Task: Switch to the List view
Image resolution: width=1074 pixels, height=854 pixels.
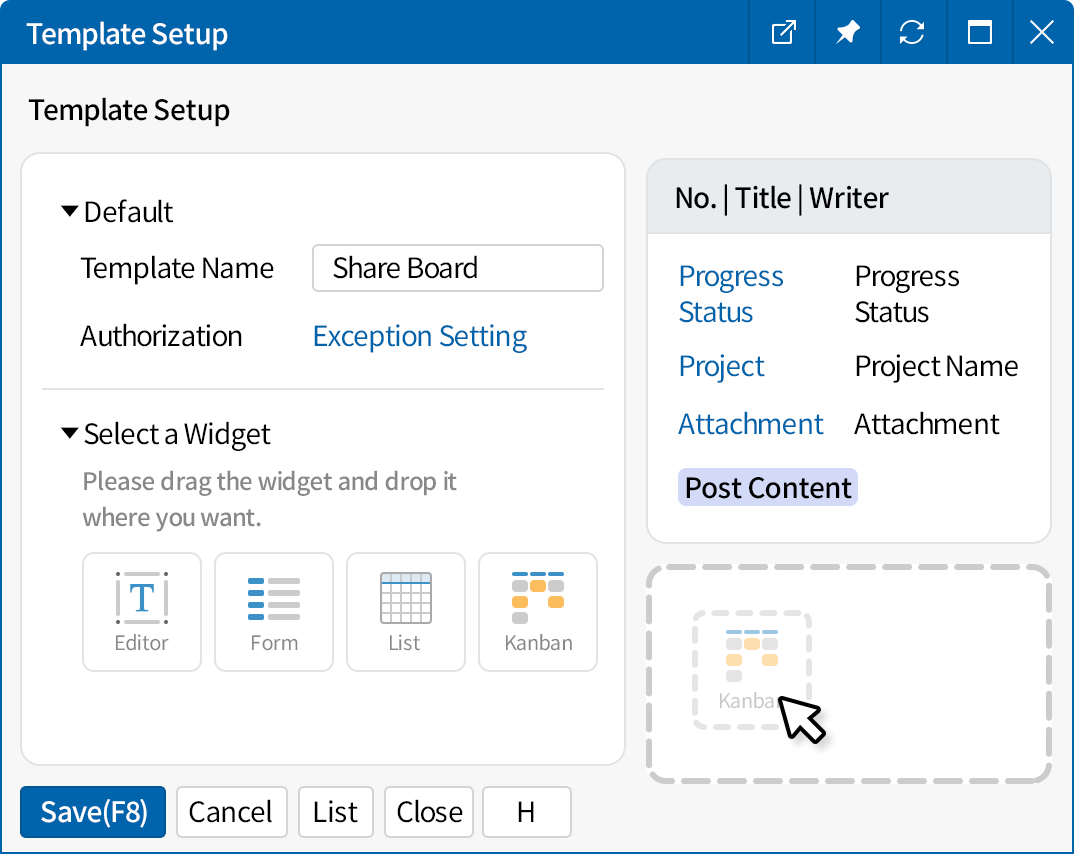Action: 335,811
